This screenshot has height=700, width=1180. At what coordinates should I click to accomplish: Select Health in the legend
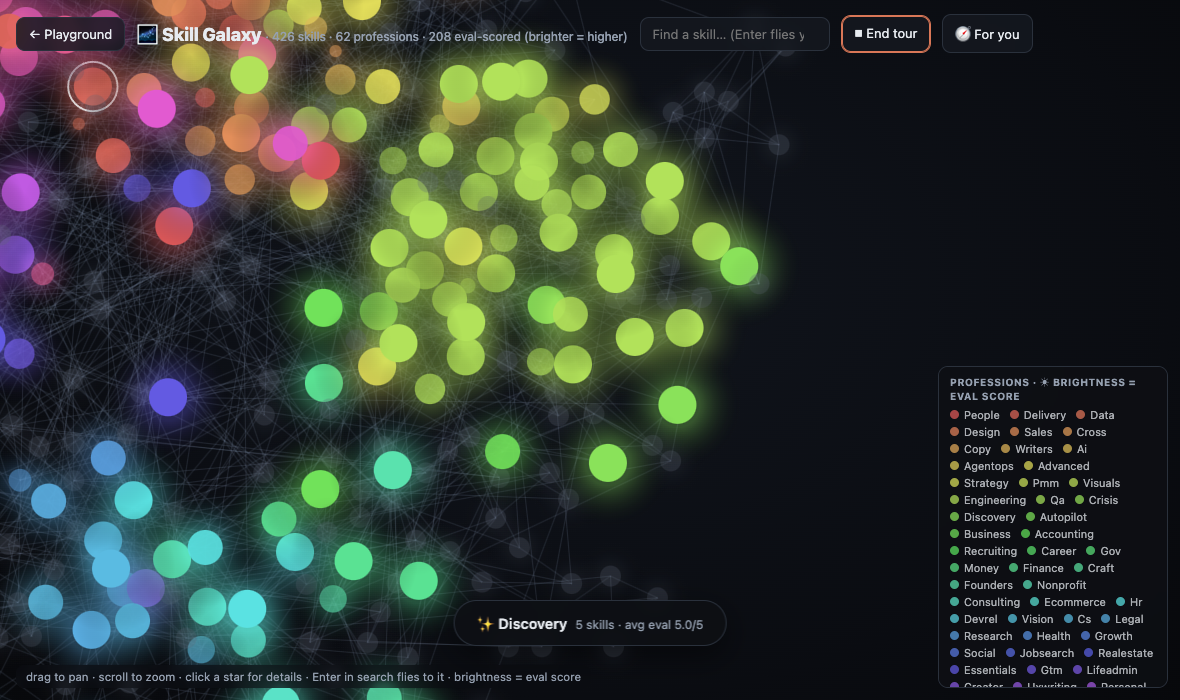1047,636
